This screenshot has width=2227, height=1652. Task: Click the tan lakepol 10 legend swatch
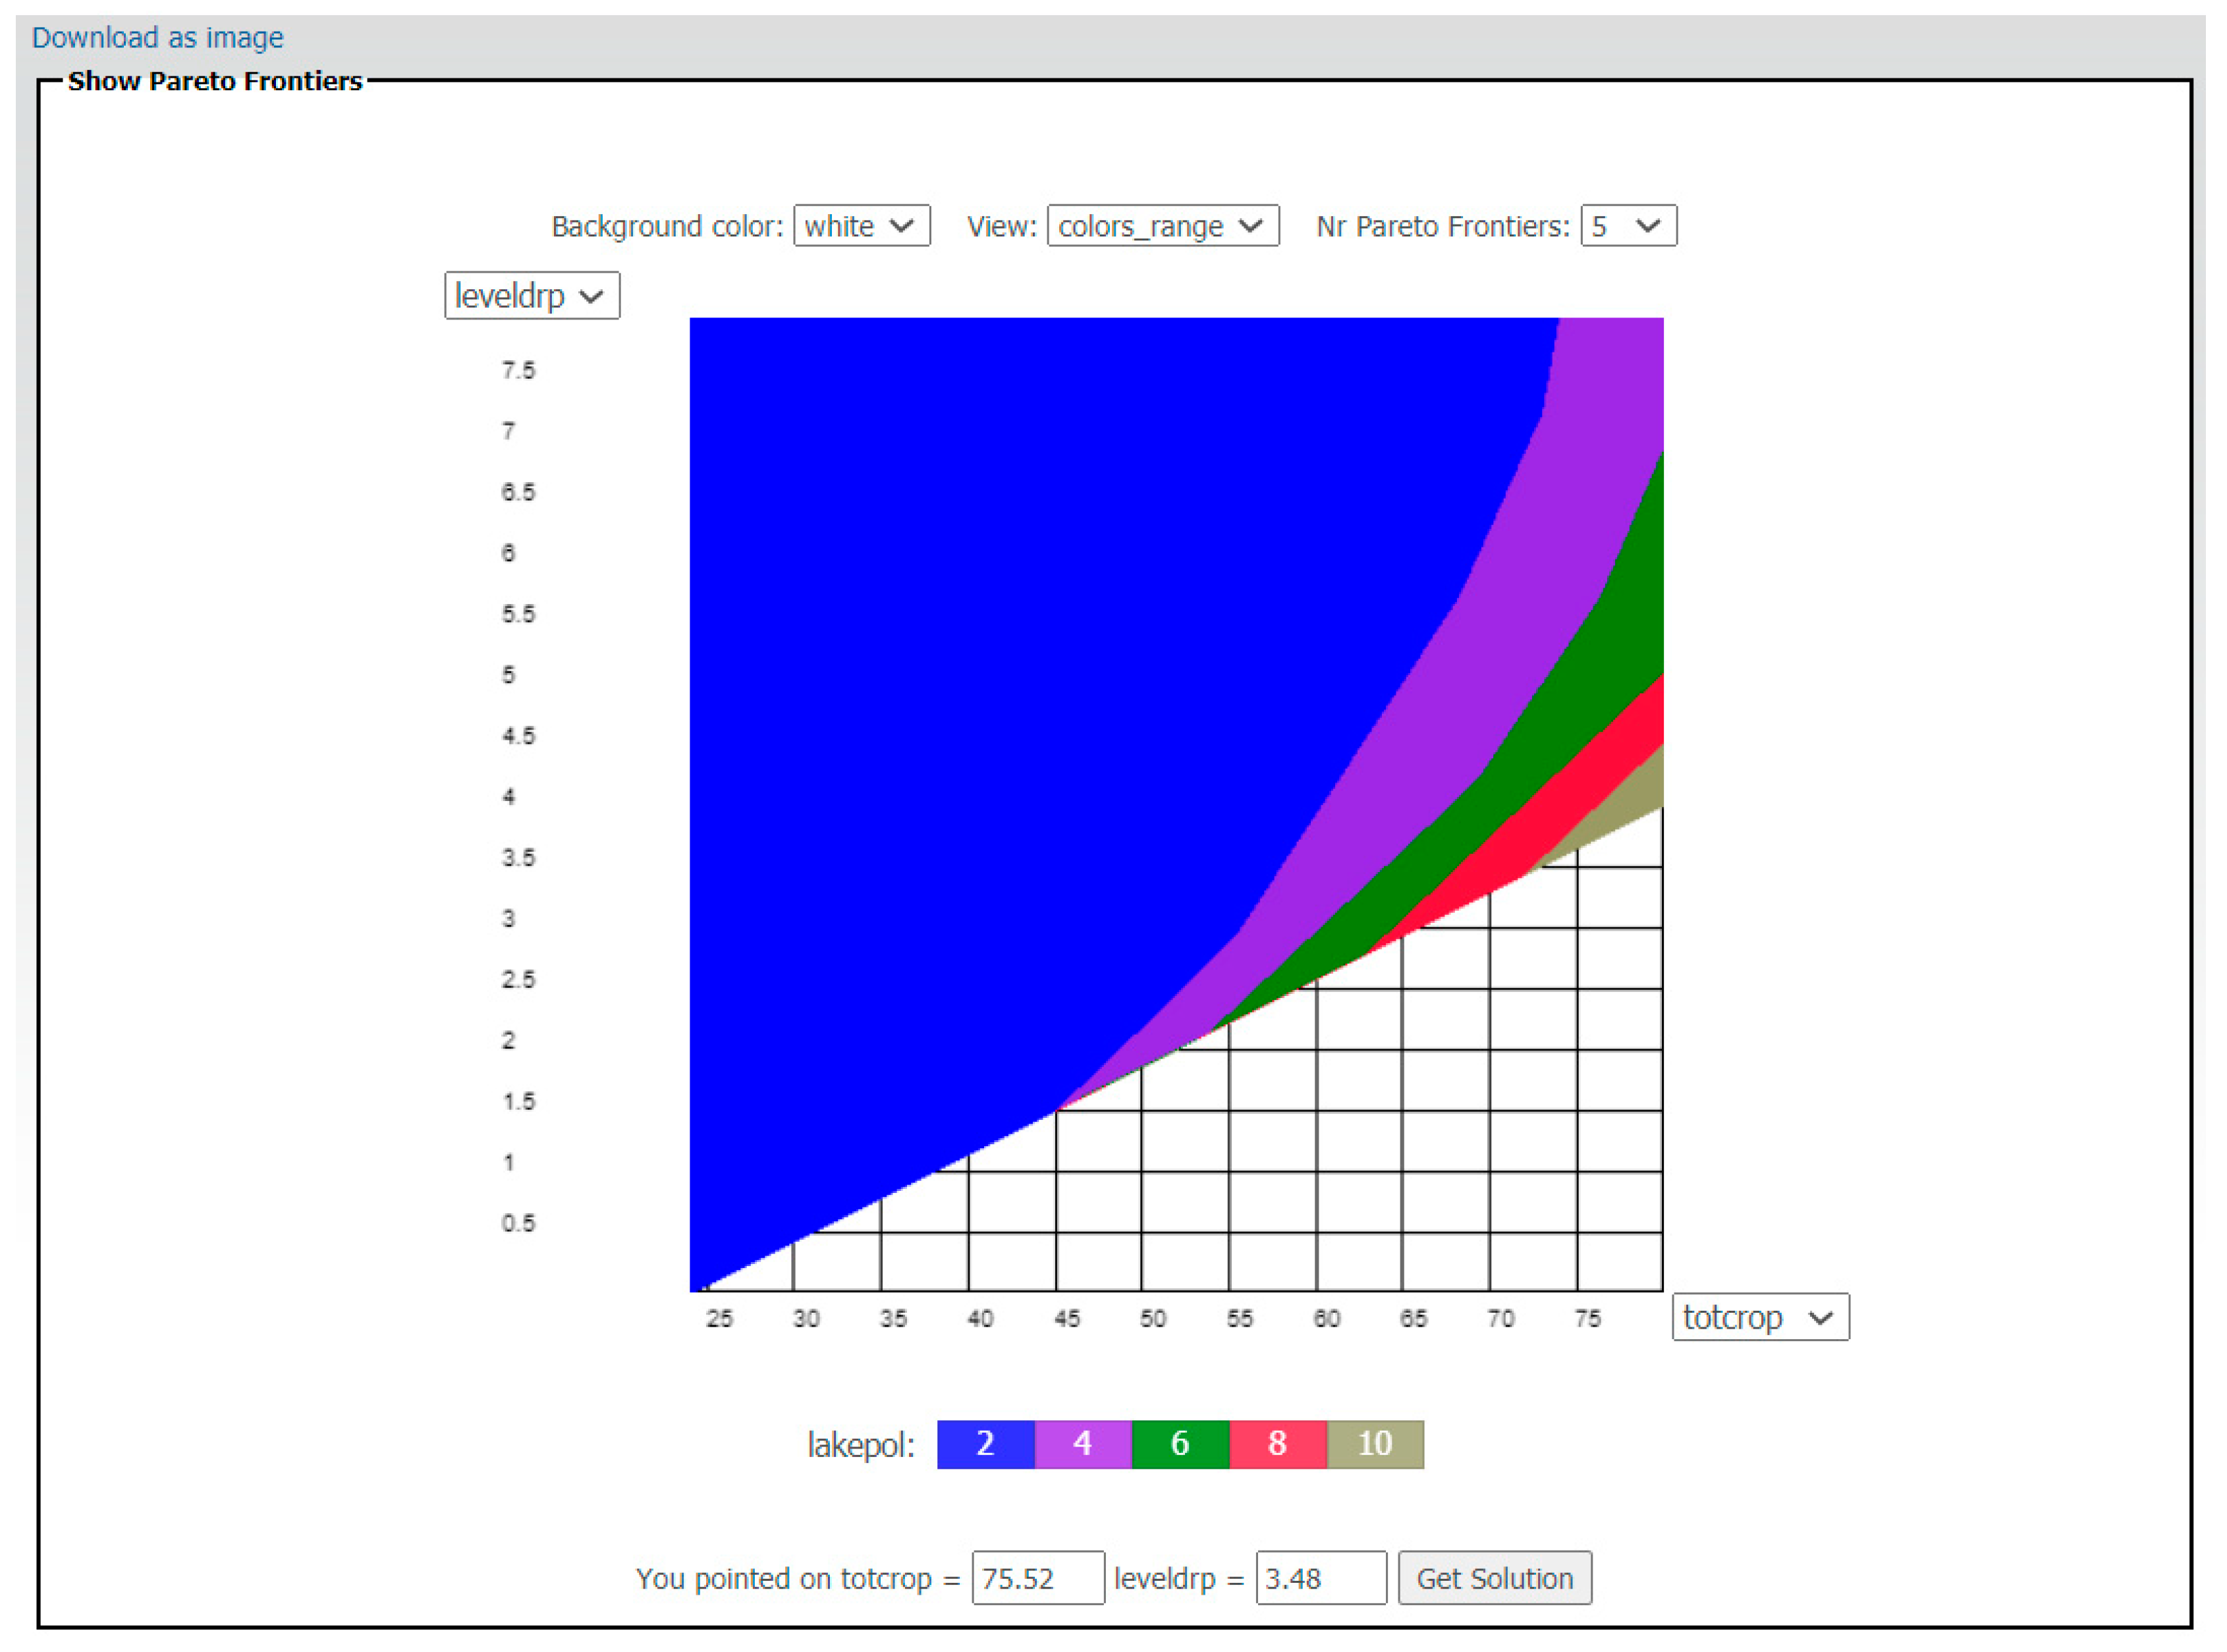click(1375, 1444)
